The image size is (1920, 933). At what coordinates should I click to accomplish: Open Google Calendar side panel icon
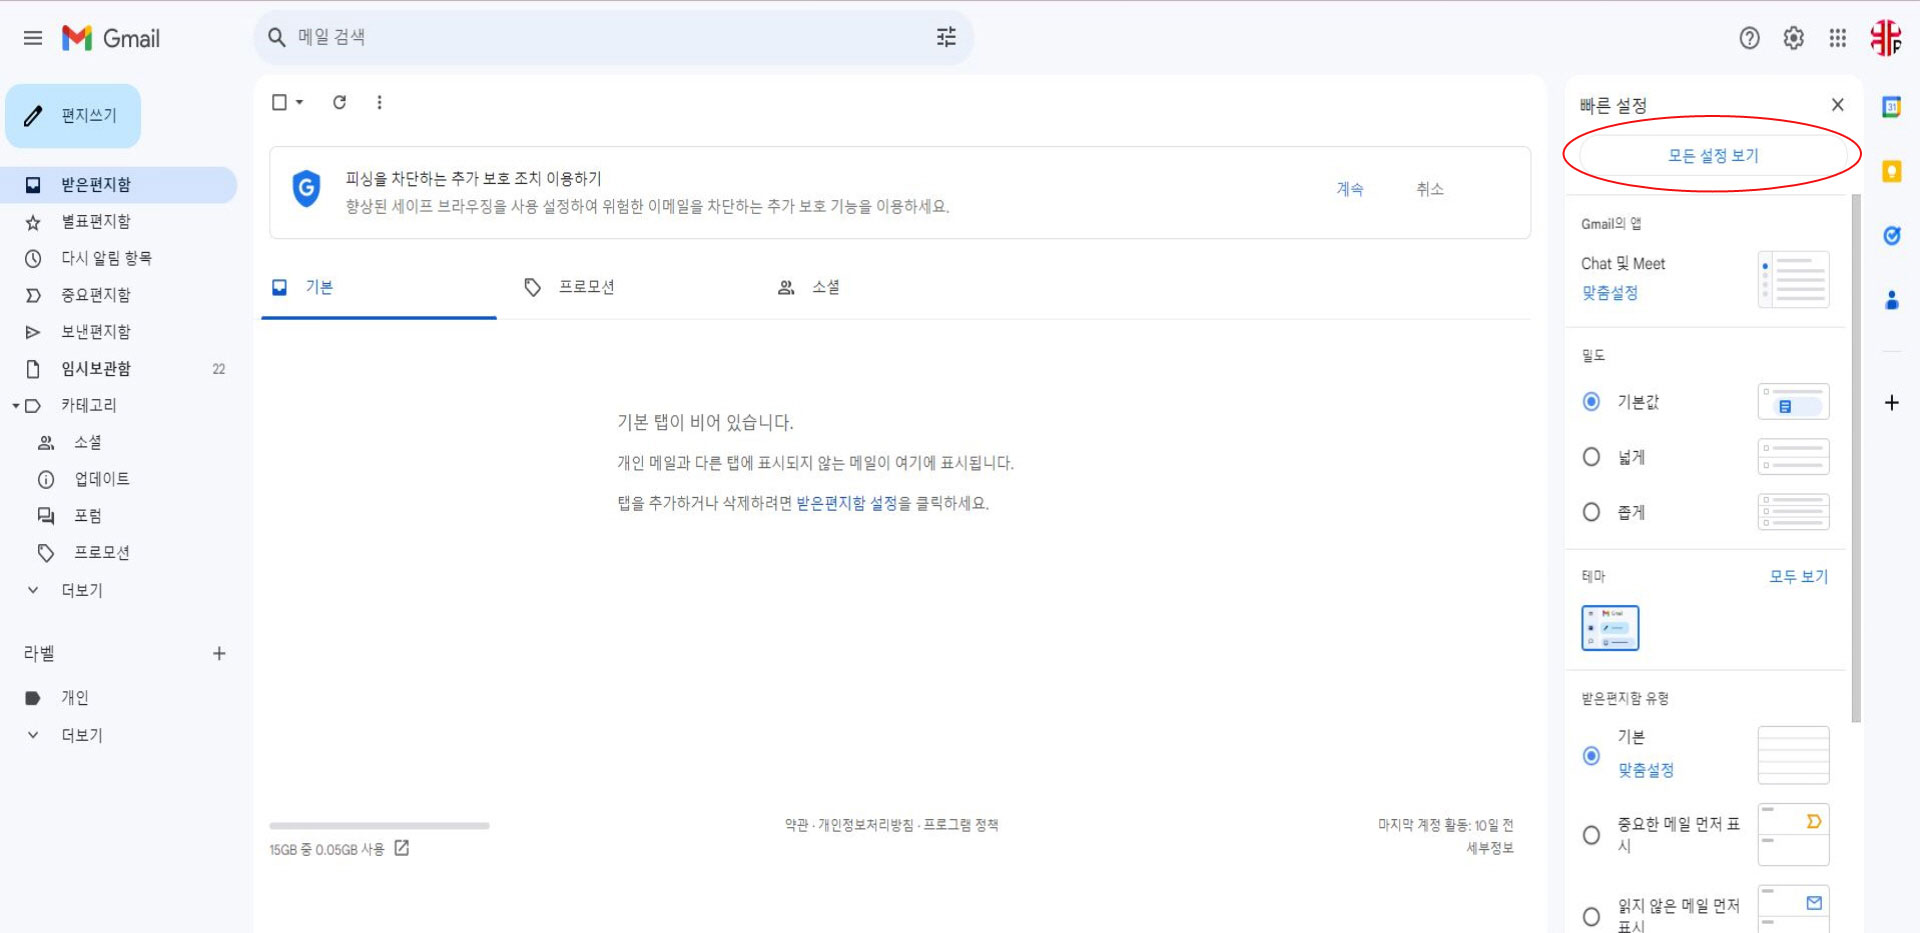(1891, 107)
